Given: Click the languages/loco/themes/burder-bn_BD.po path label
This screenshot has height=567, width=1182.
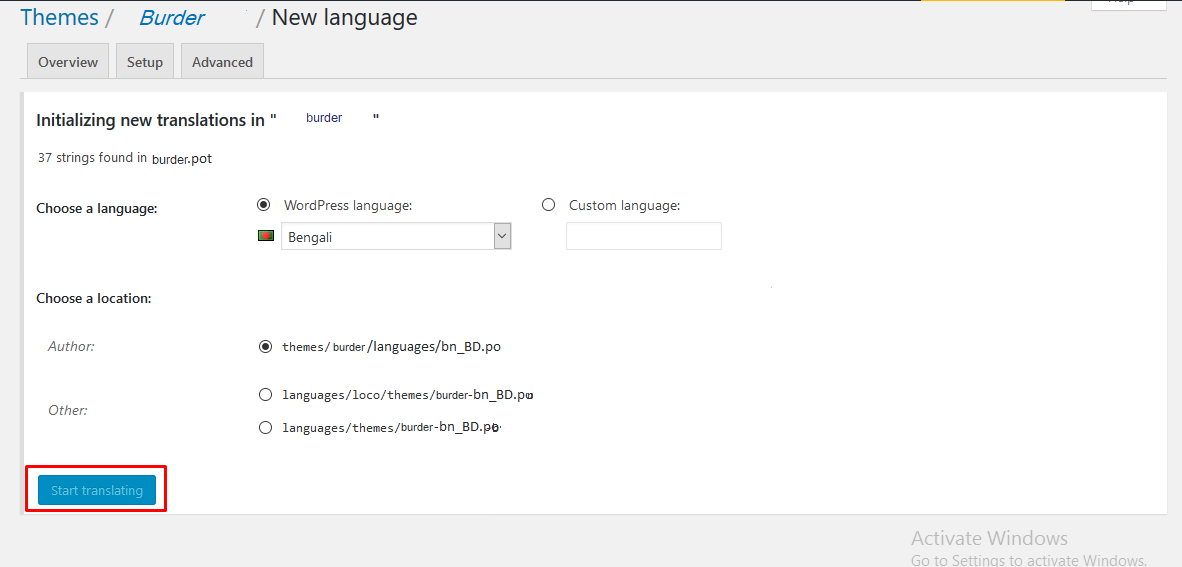Looking at the screenshot, I should [406, 395].
